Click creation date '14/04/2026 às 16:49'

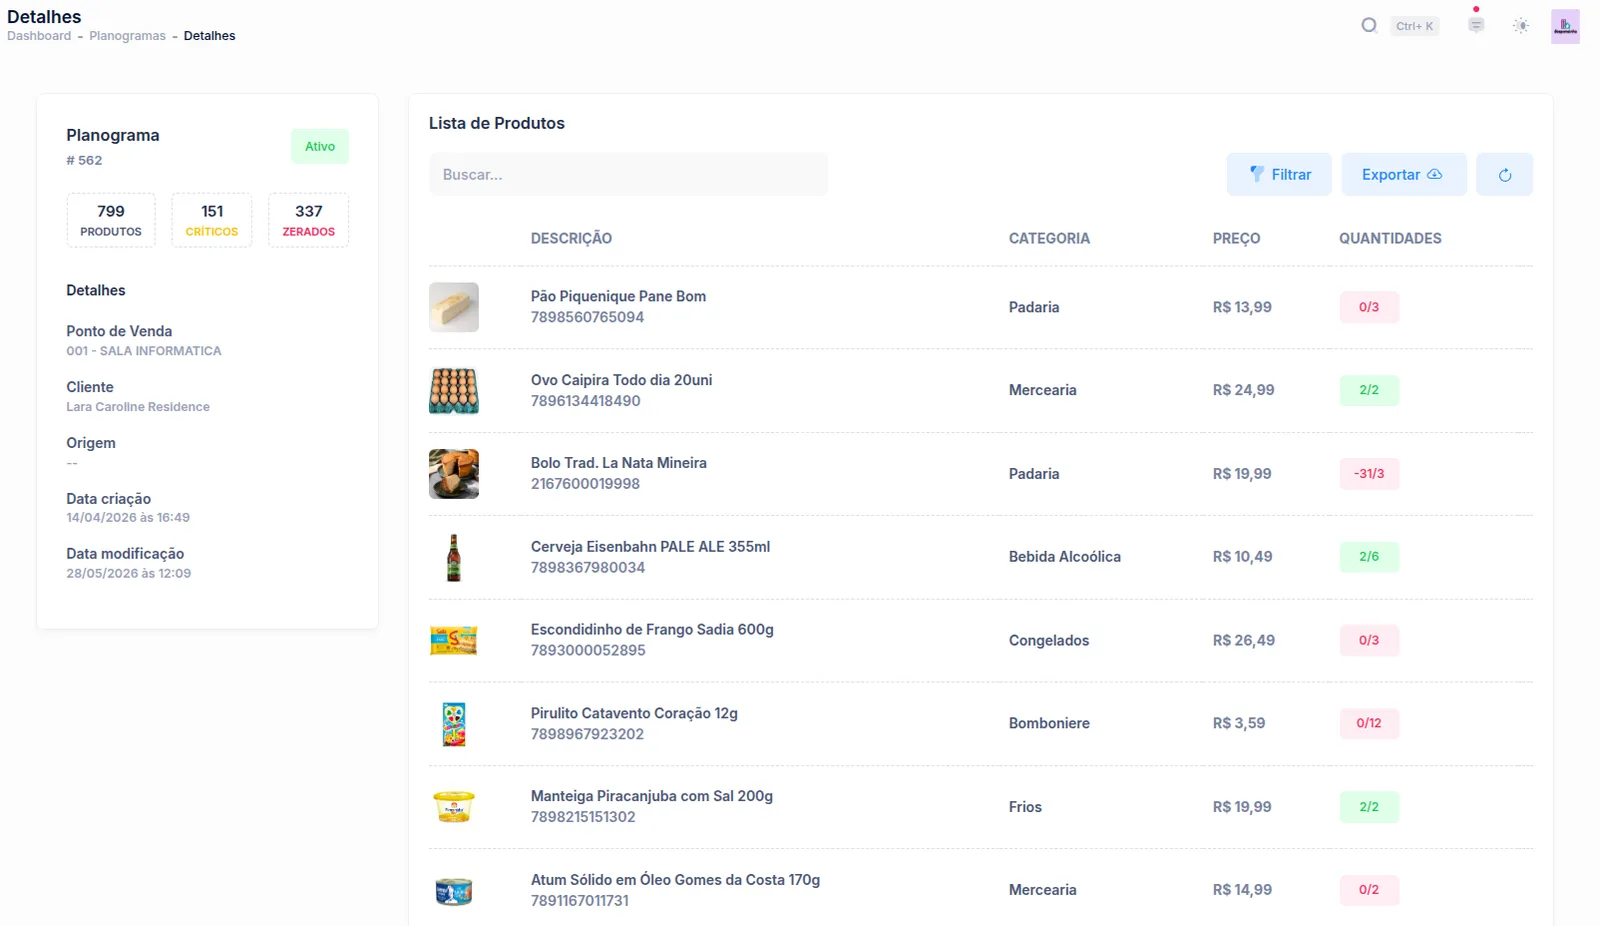[128, 518]
